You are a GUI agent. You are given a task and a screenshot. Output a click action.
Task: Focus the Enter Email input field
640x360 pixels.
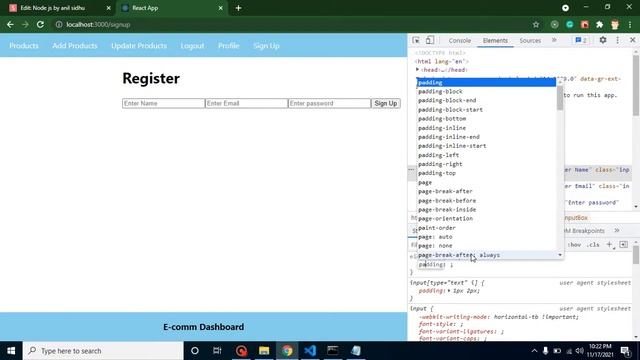(246, 103)
